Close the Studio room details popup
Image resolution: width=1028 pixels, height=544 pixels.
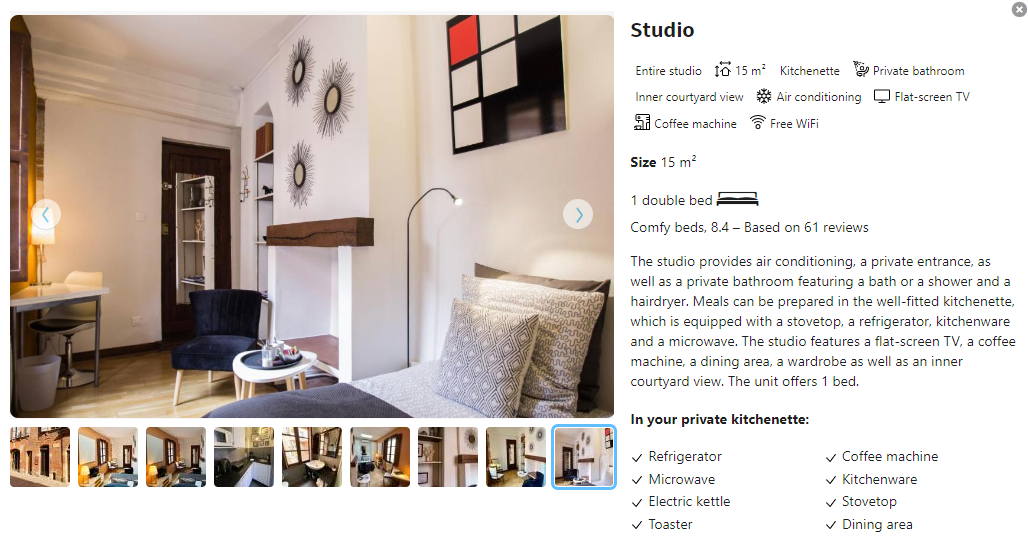pos(1018,9)
